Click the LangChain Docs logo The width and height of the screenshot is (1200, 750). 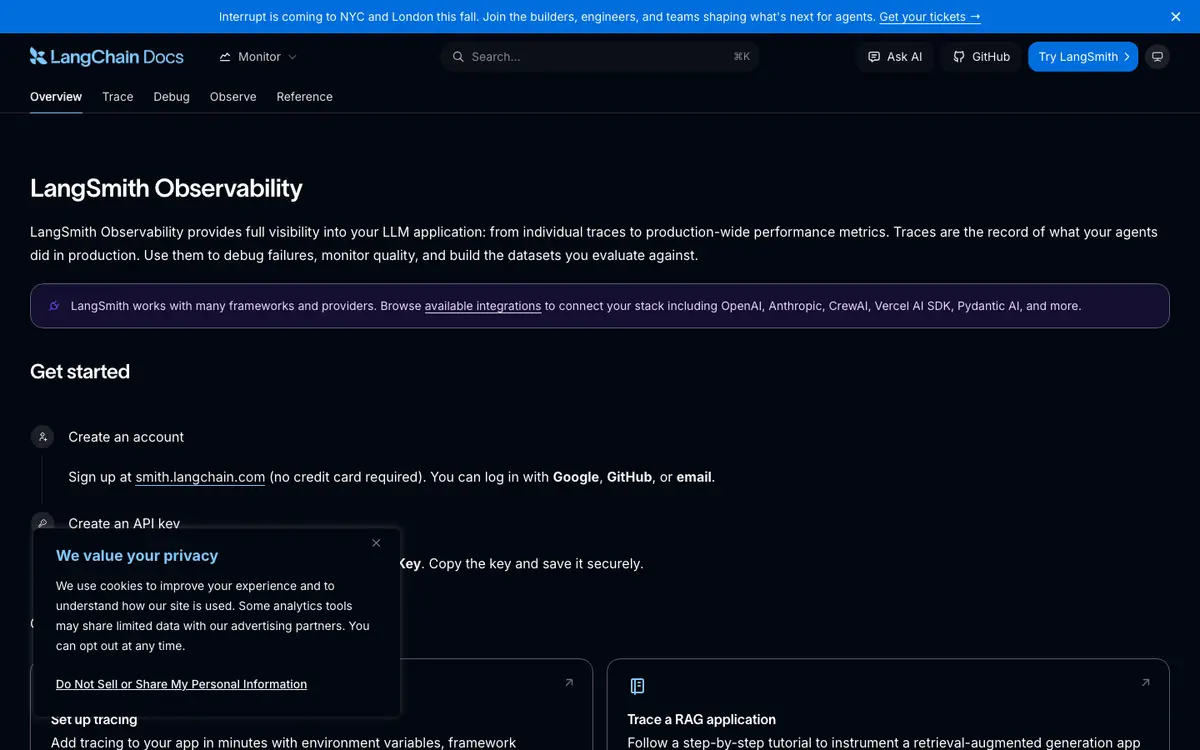pos(107,57)
